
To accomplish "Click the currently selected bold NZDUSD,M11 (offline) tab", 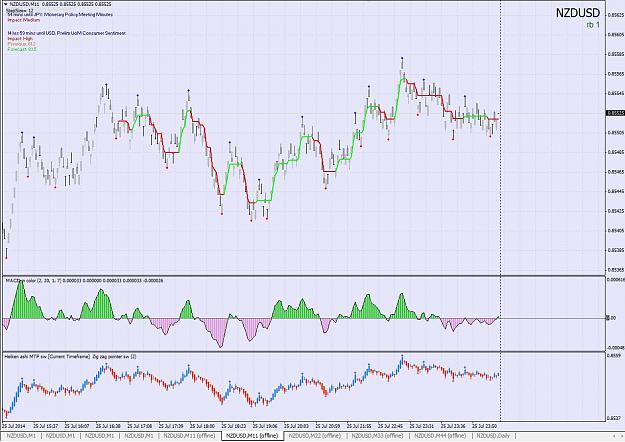I will pos(252,436).
